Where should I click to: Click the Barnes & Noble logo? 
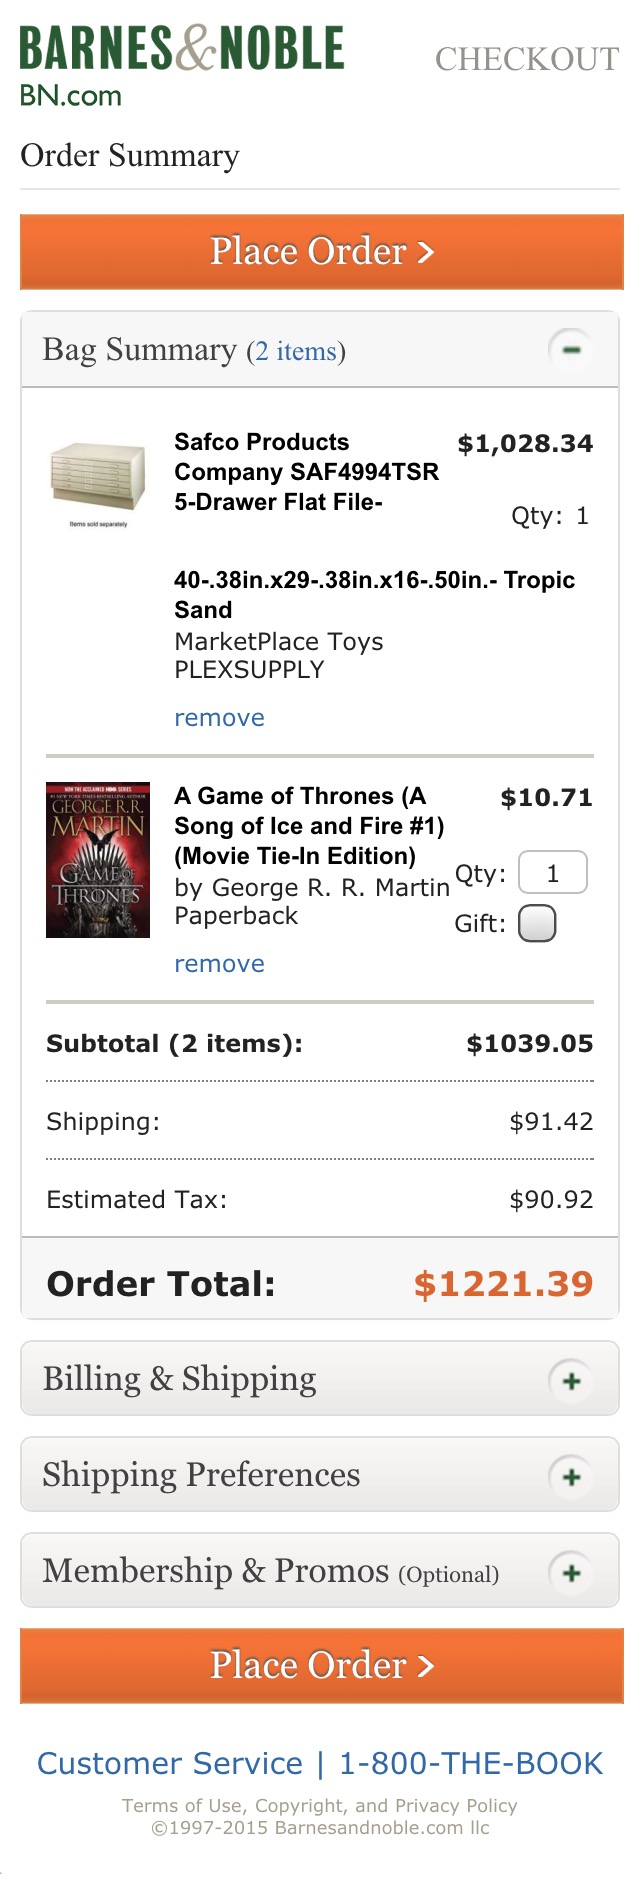click(x=181, y=65)
